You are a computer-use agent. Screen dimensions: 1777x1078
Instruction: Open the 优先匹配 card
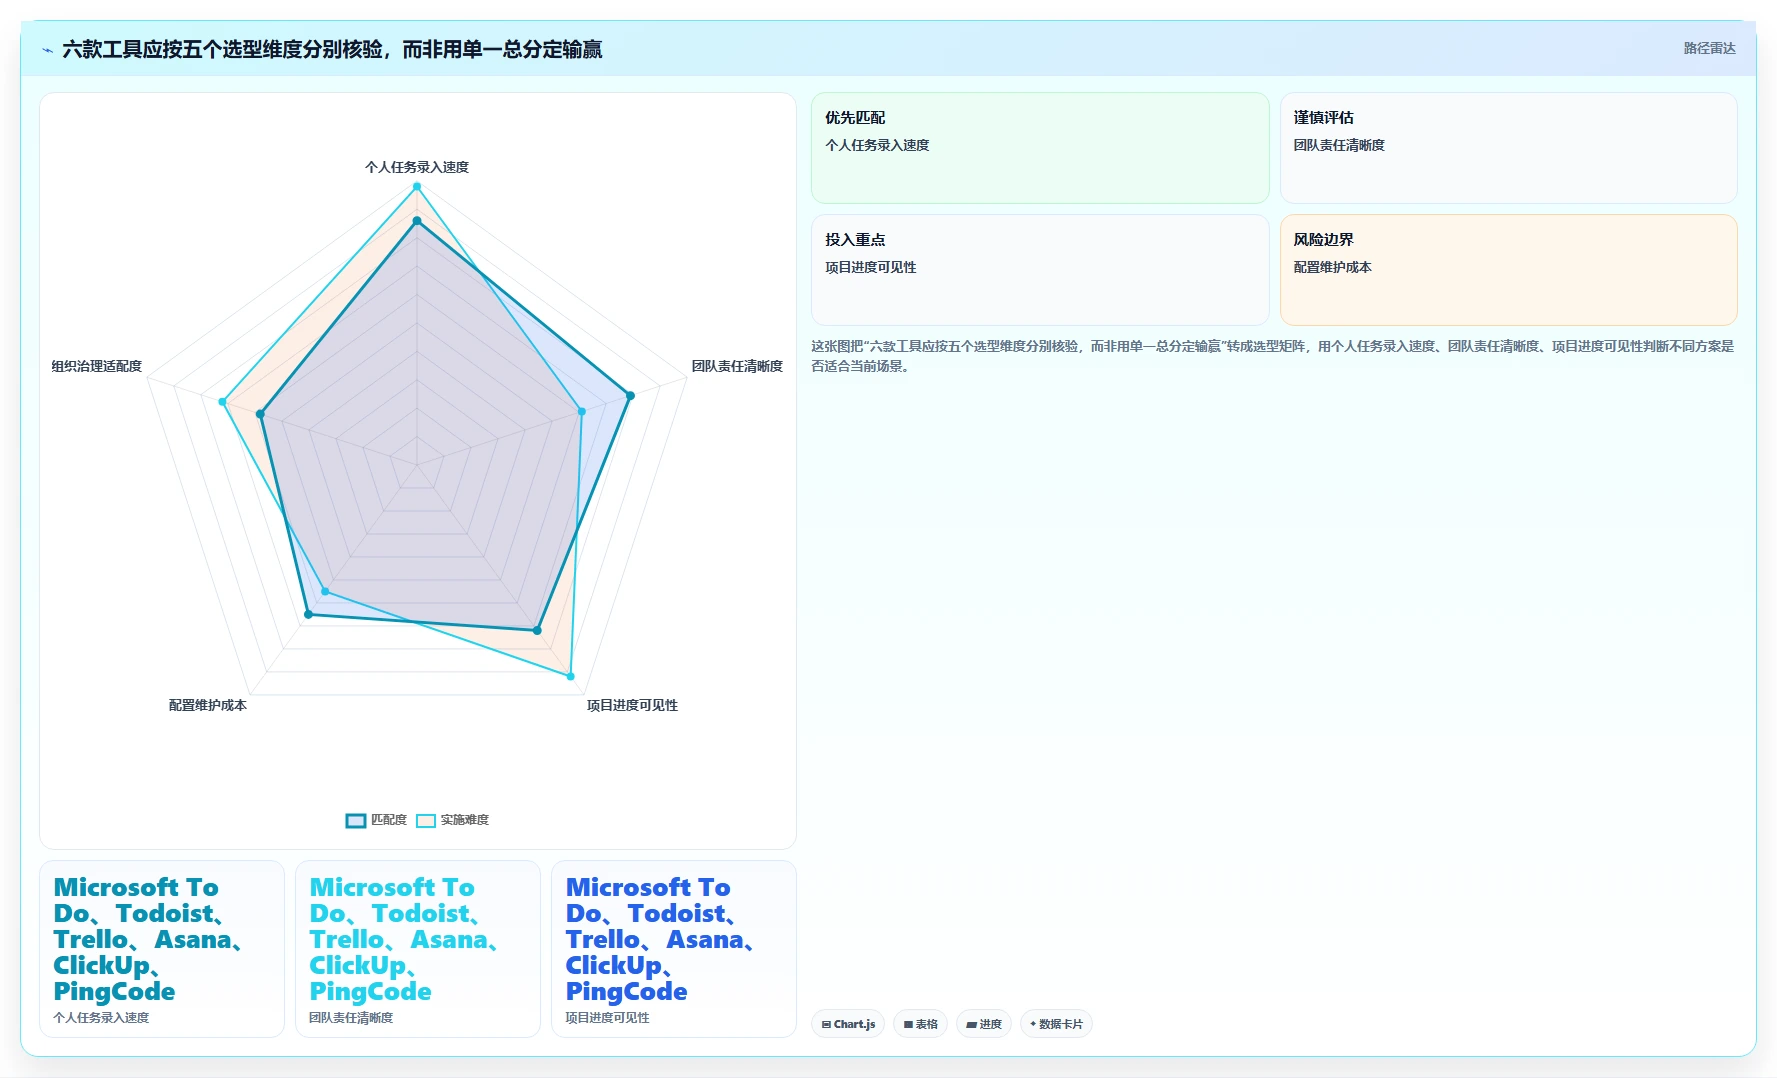[x=1040, y=148]
